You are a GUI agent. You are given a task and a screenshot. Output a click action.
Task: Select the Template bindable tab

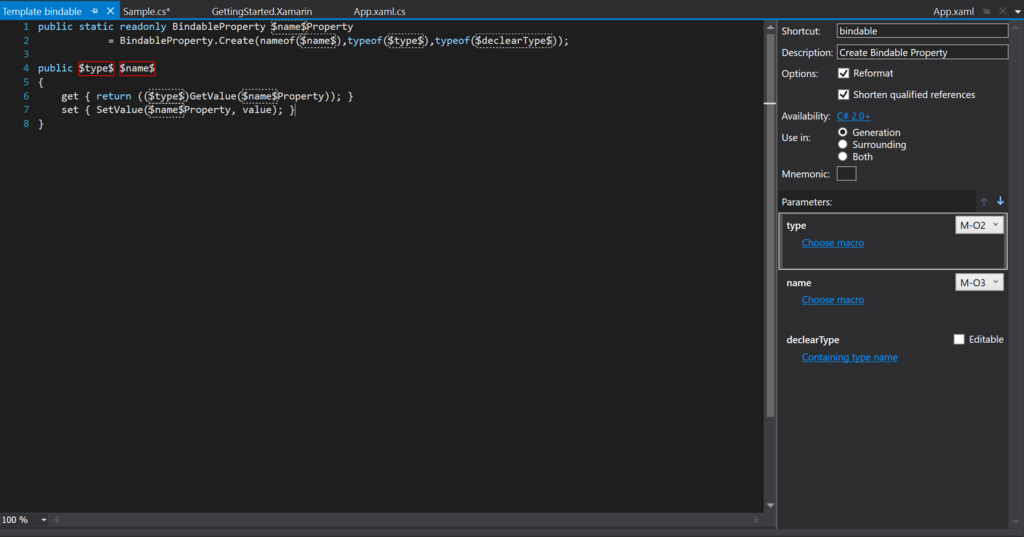click(42, 11)
